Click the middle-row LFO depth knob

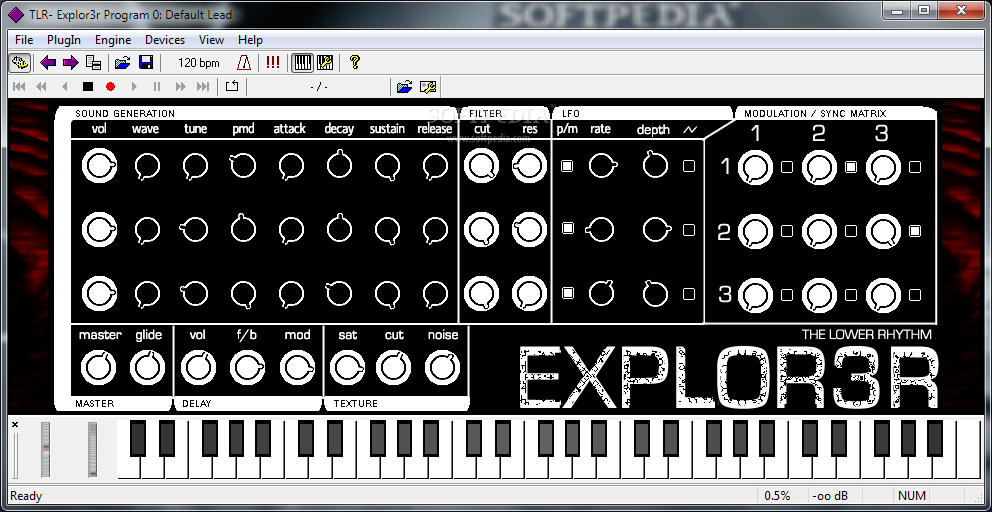click(x=655, y=228)
